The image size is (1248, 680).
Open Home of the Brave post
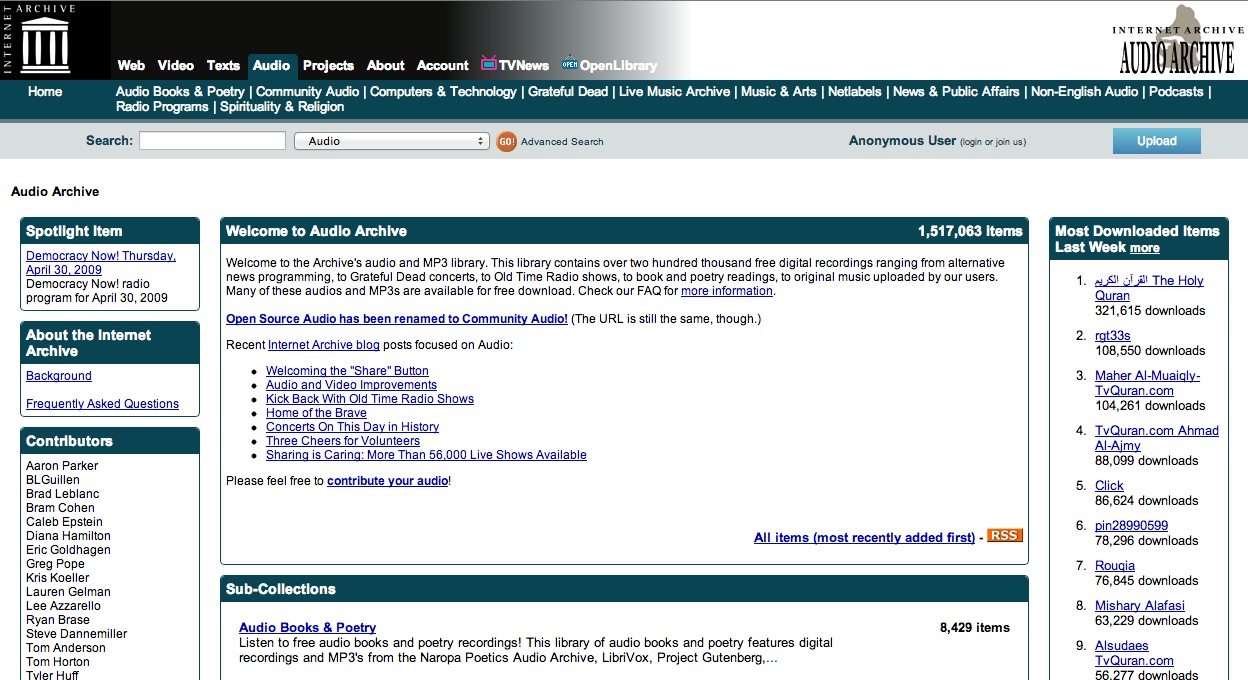click(x=316, y=413)
